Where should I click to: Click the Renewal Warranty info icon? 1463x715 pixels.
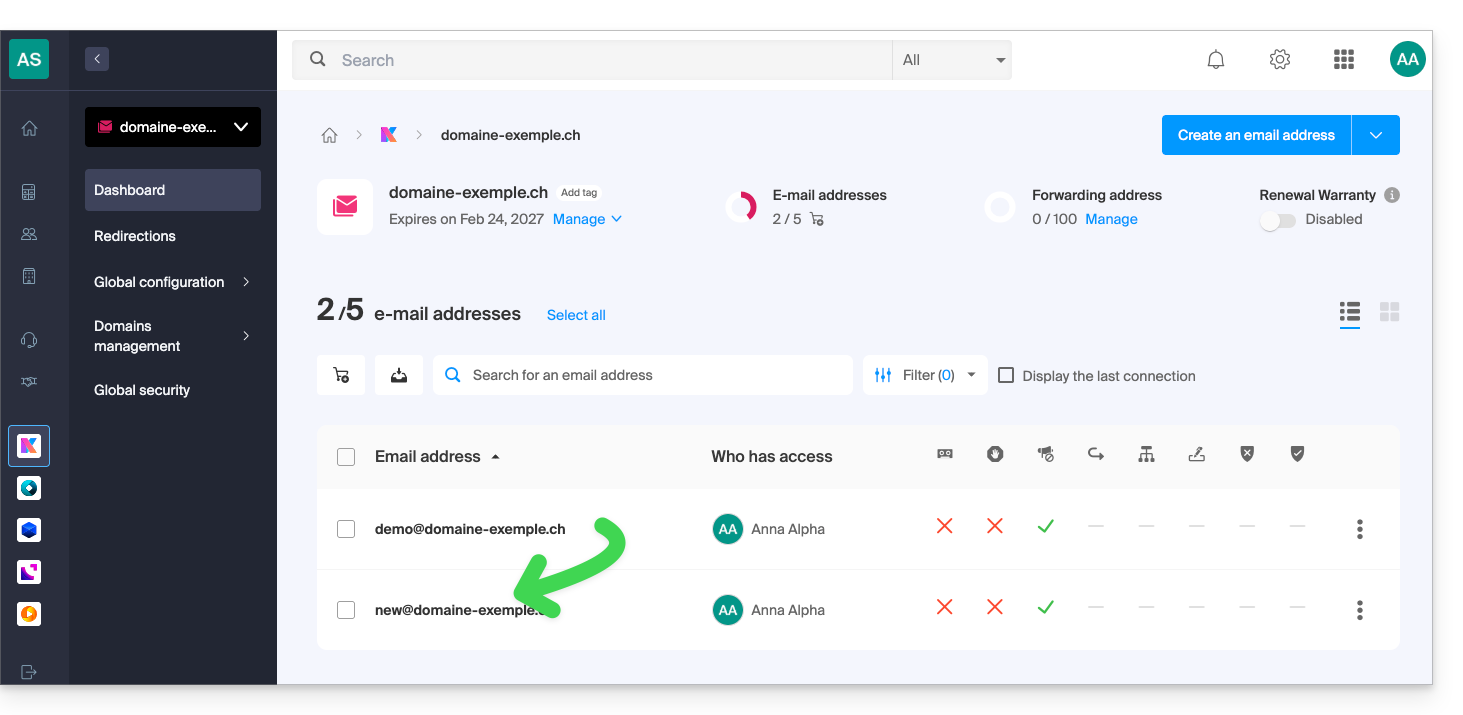coord(1392,195)
